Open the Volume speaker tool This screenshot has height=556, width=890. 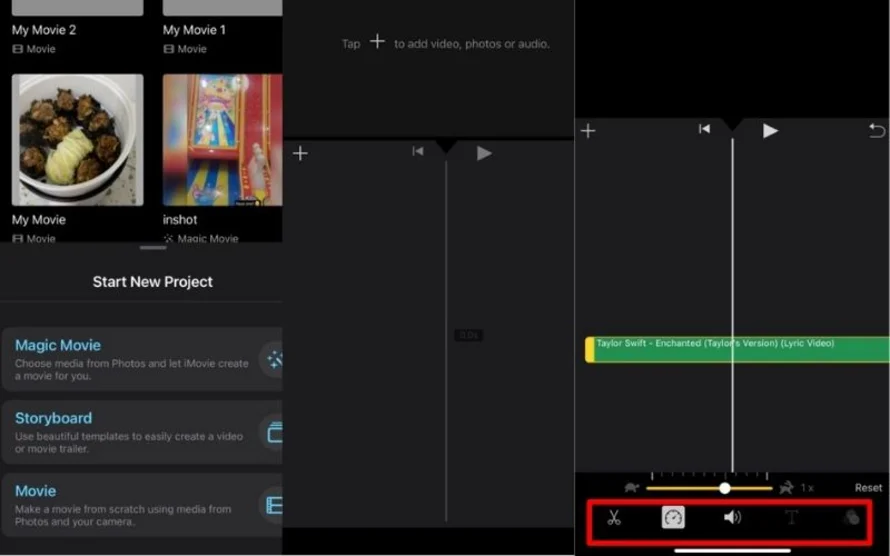coord(732,517)
